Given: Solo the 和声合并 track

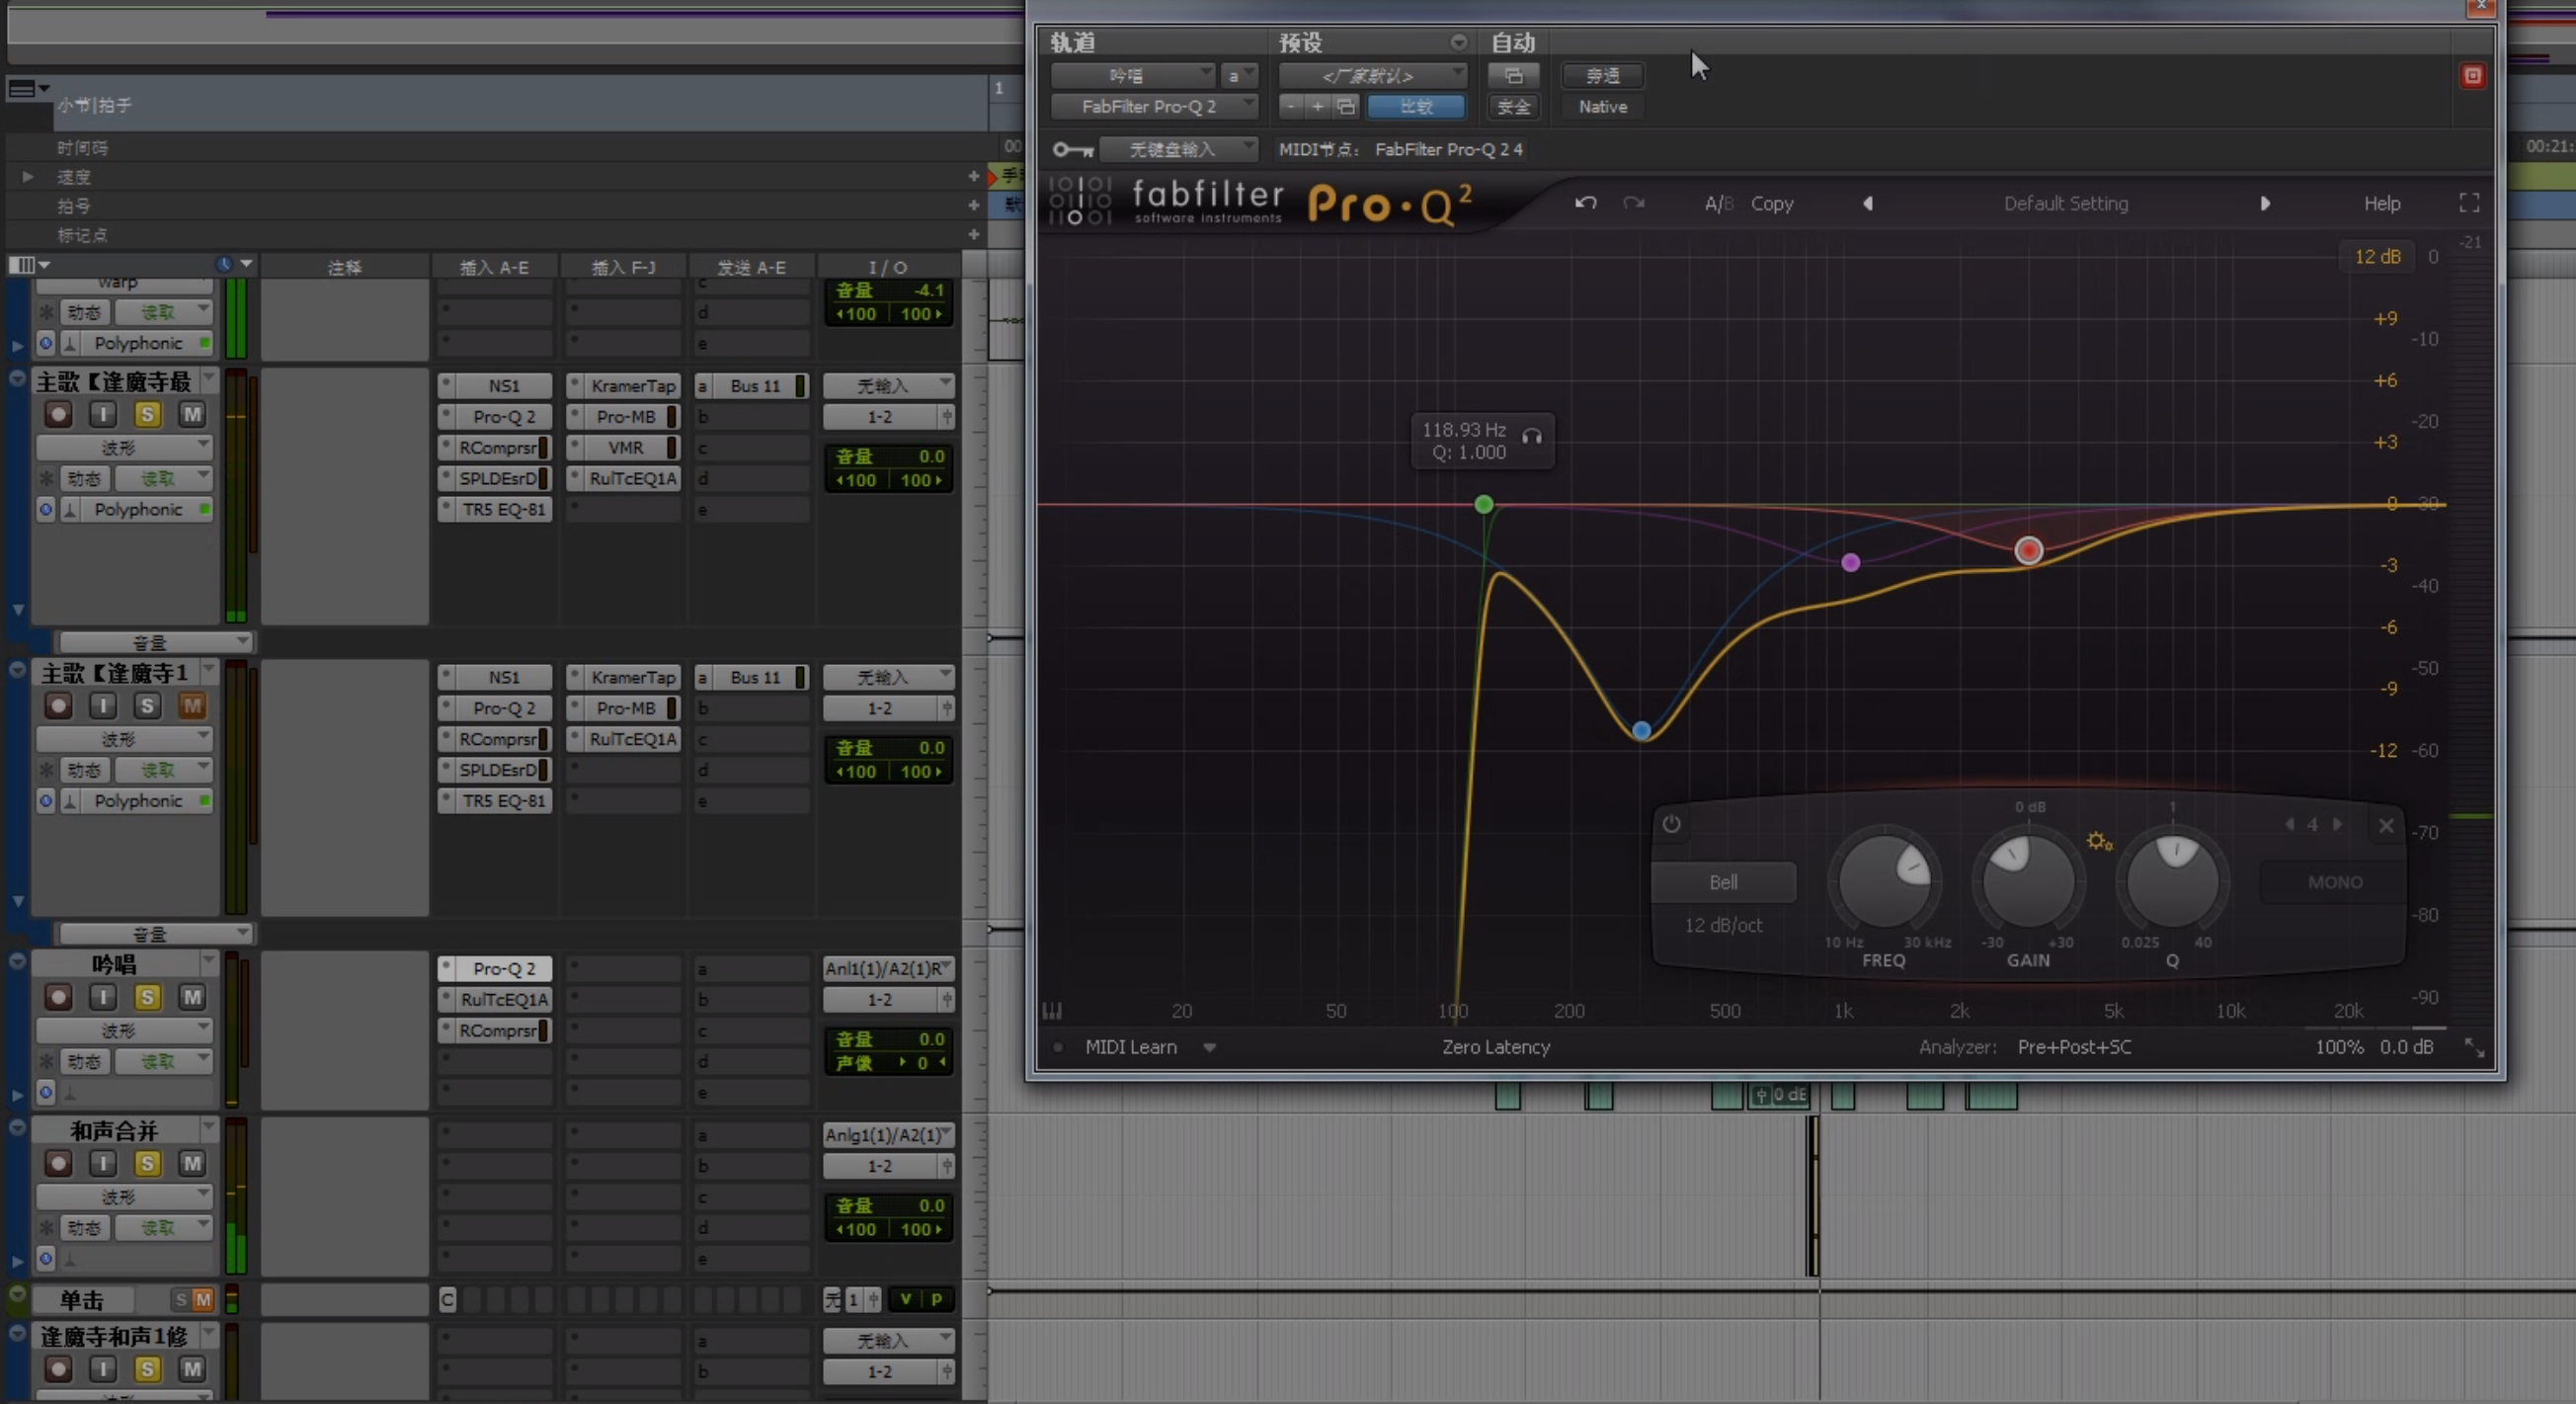Looking at the screenshot, I should [x=147, y=1163].
